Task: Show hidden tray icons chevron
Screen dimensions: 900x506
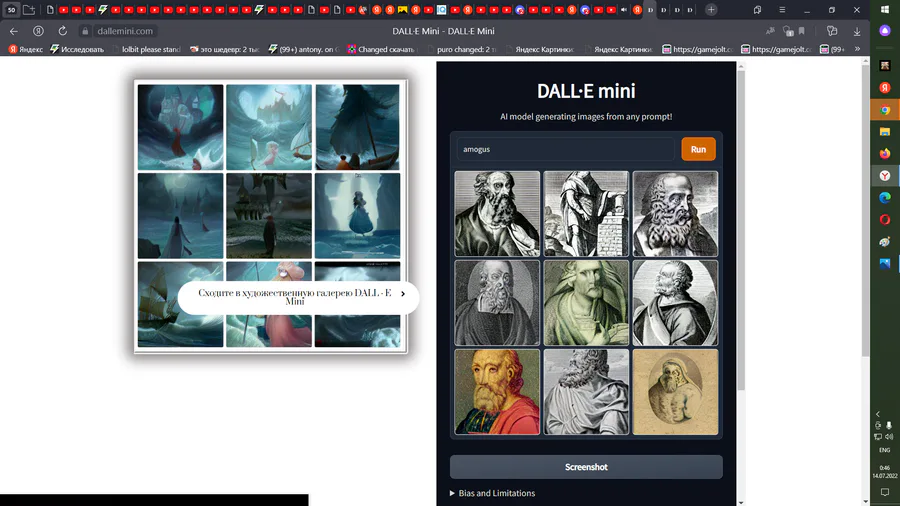Action: coord(878,414)
